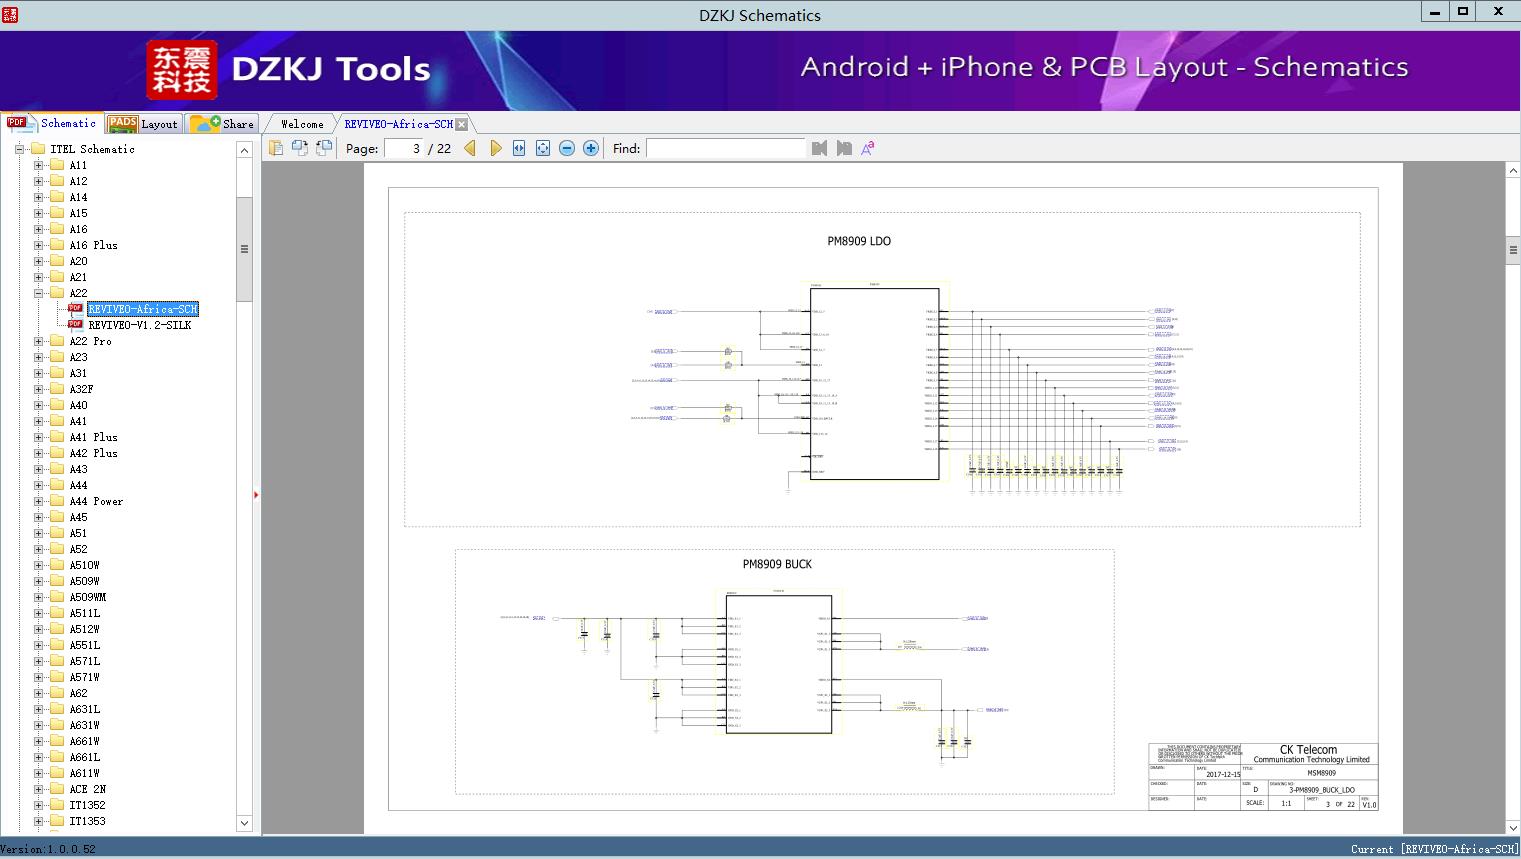Screen dimensions: 1521x859
Task: Click the page number field
Action: [403, 148]
